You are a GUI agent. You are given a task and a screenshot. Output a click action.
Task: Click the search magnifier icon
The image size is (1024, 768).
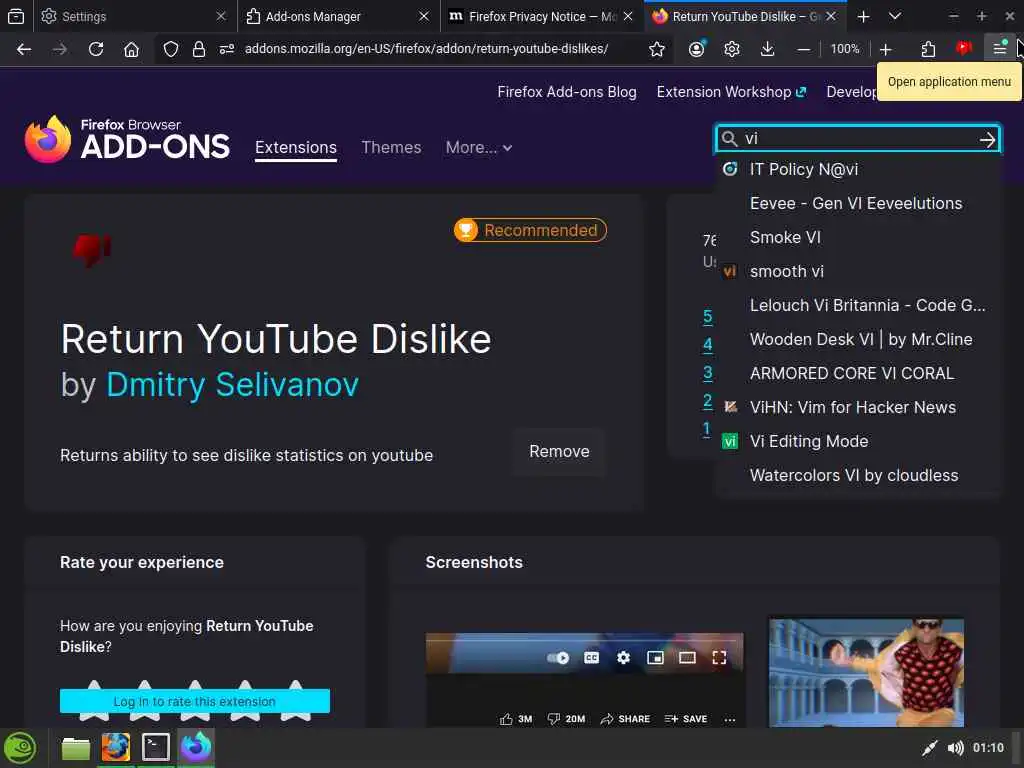[x=729, y=138]
